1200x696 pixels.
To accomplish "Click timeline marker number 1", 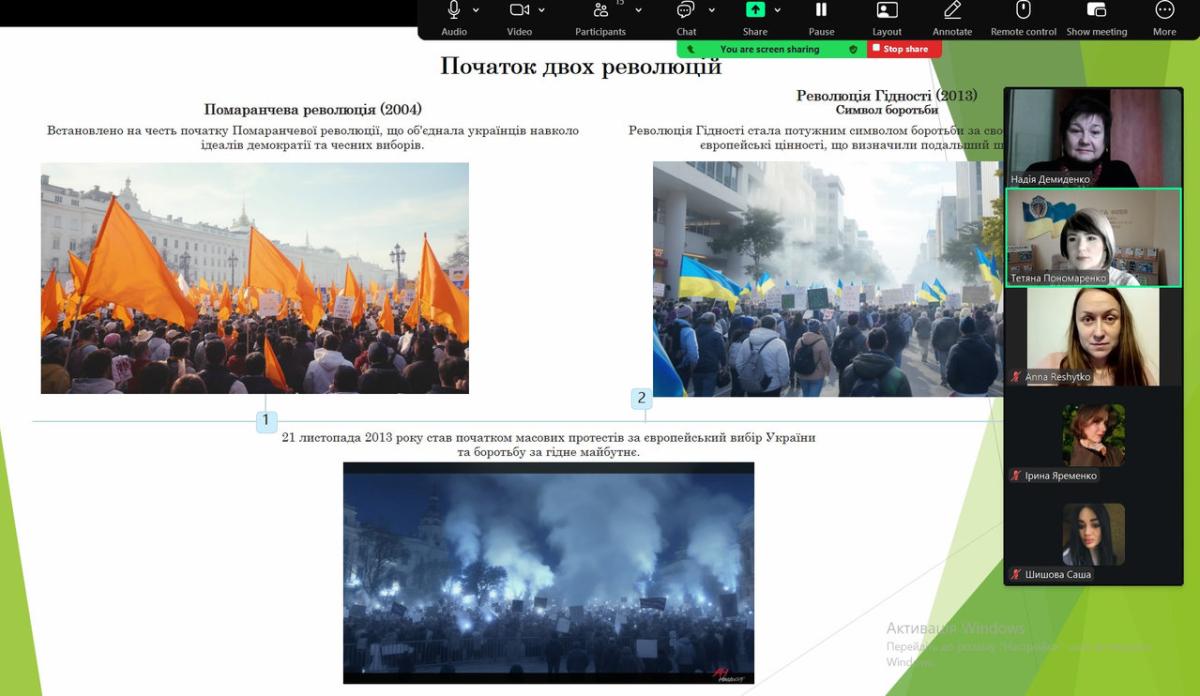I will click(266, 421).
